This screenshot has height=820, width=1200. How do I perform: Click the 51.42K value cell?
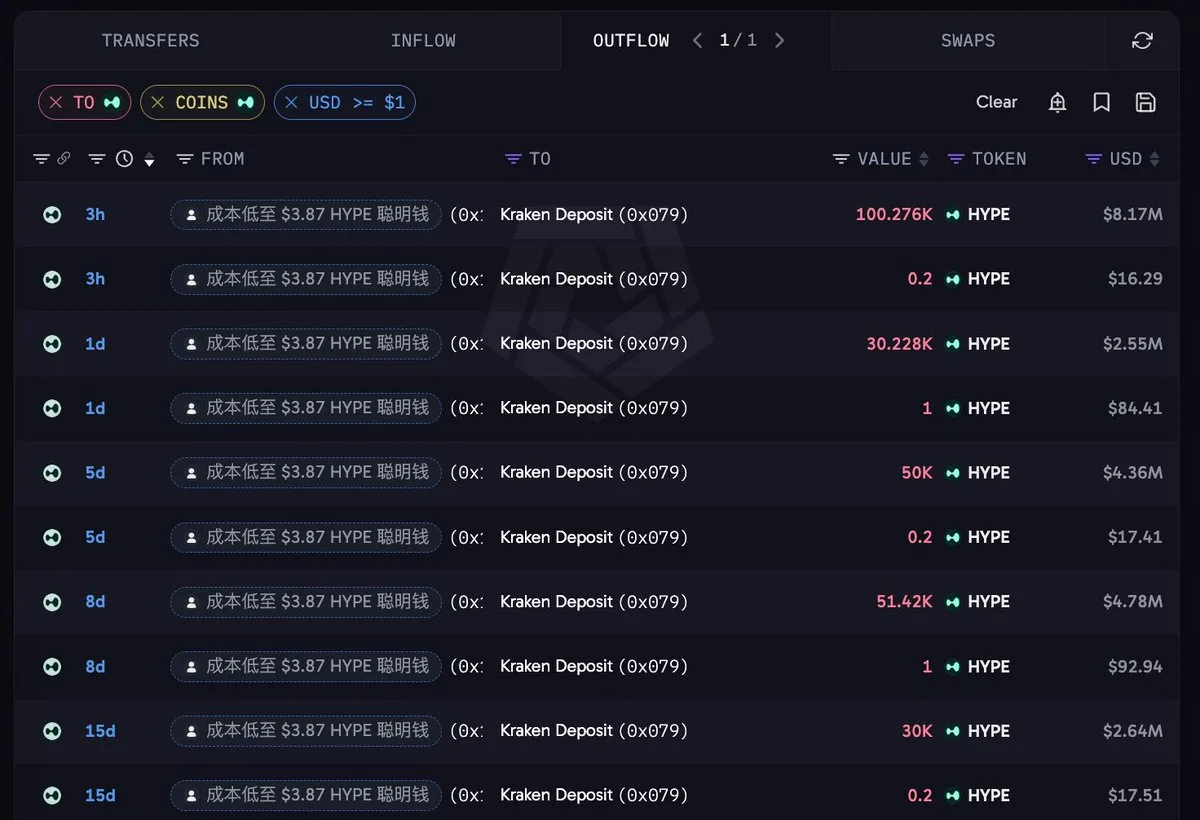904,602
